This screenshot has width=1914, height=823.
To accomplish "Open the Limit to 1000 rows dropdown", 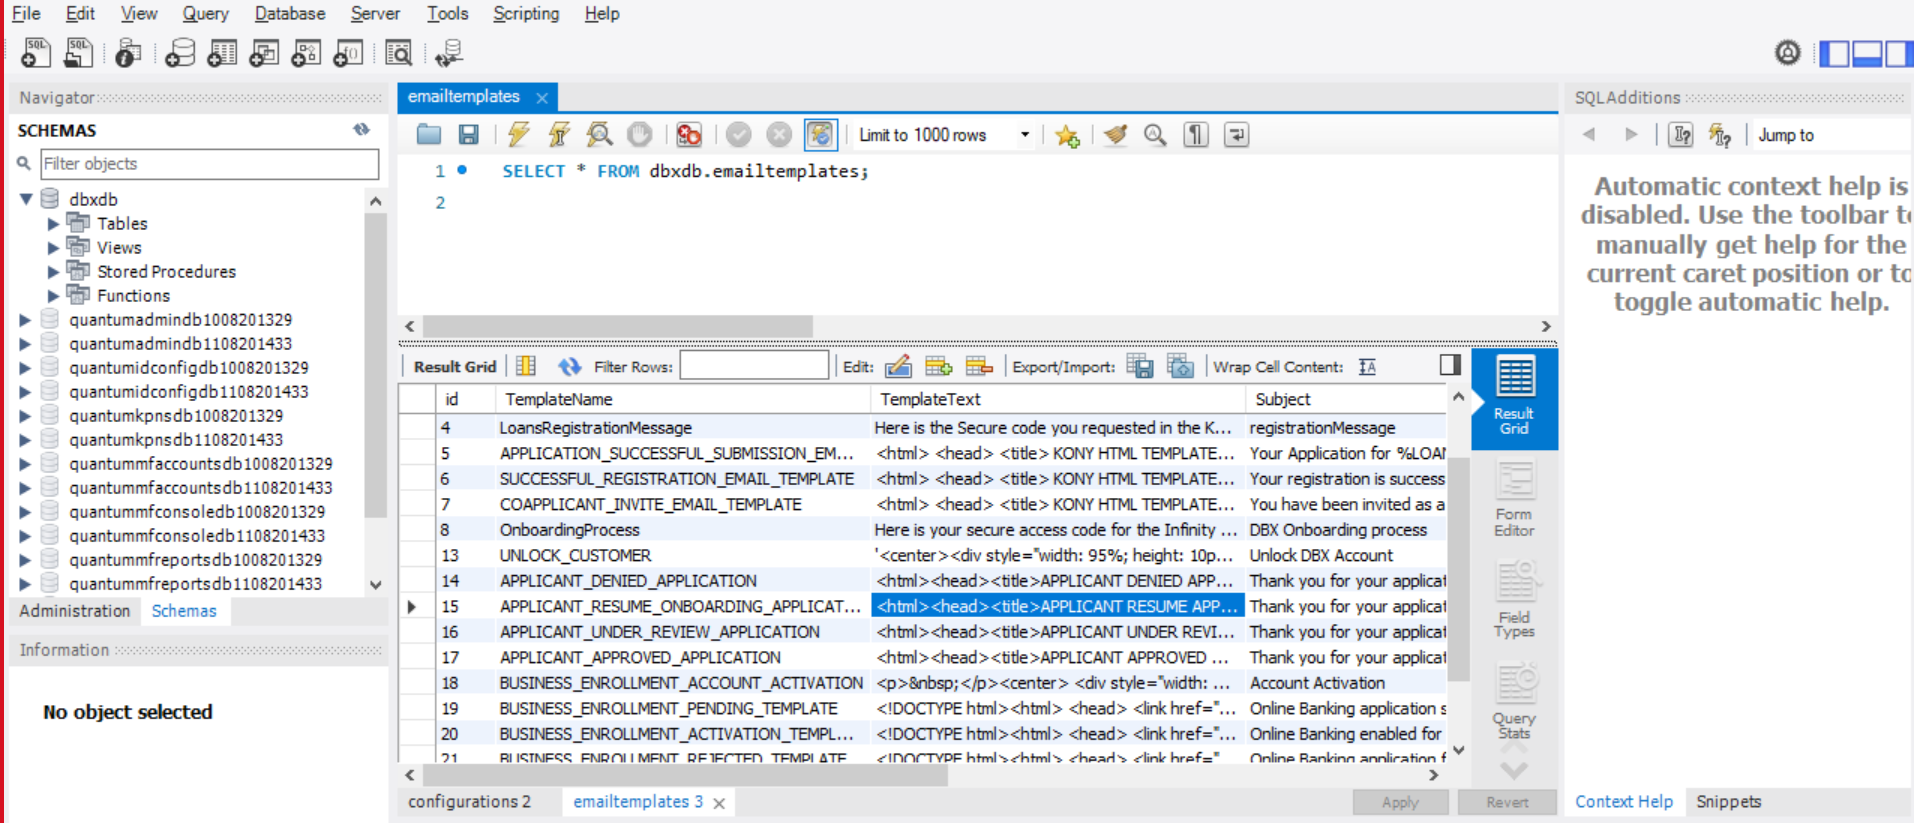I will (1024, 135).
